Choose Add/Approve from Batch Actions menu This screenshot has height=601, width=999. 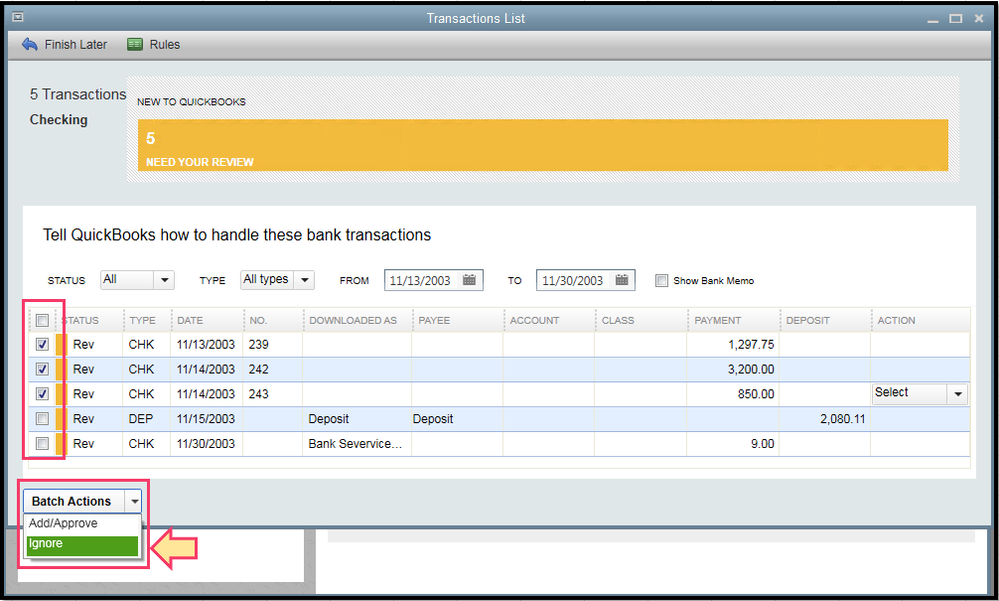82,523
